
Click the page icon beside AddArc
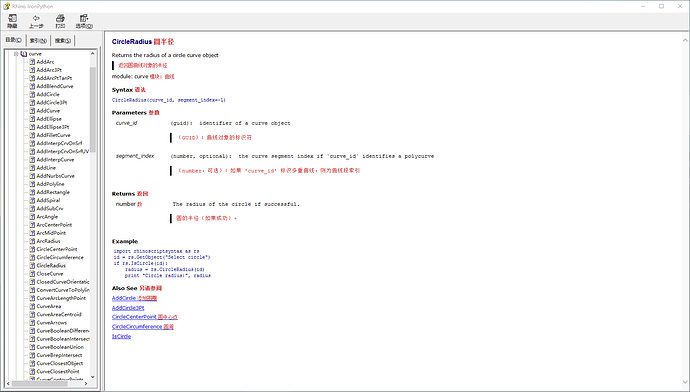coord(32,62)
